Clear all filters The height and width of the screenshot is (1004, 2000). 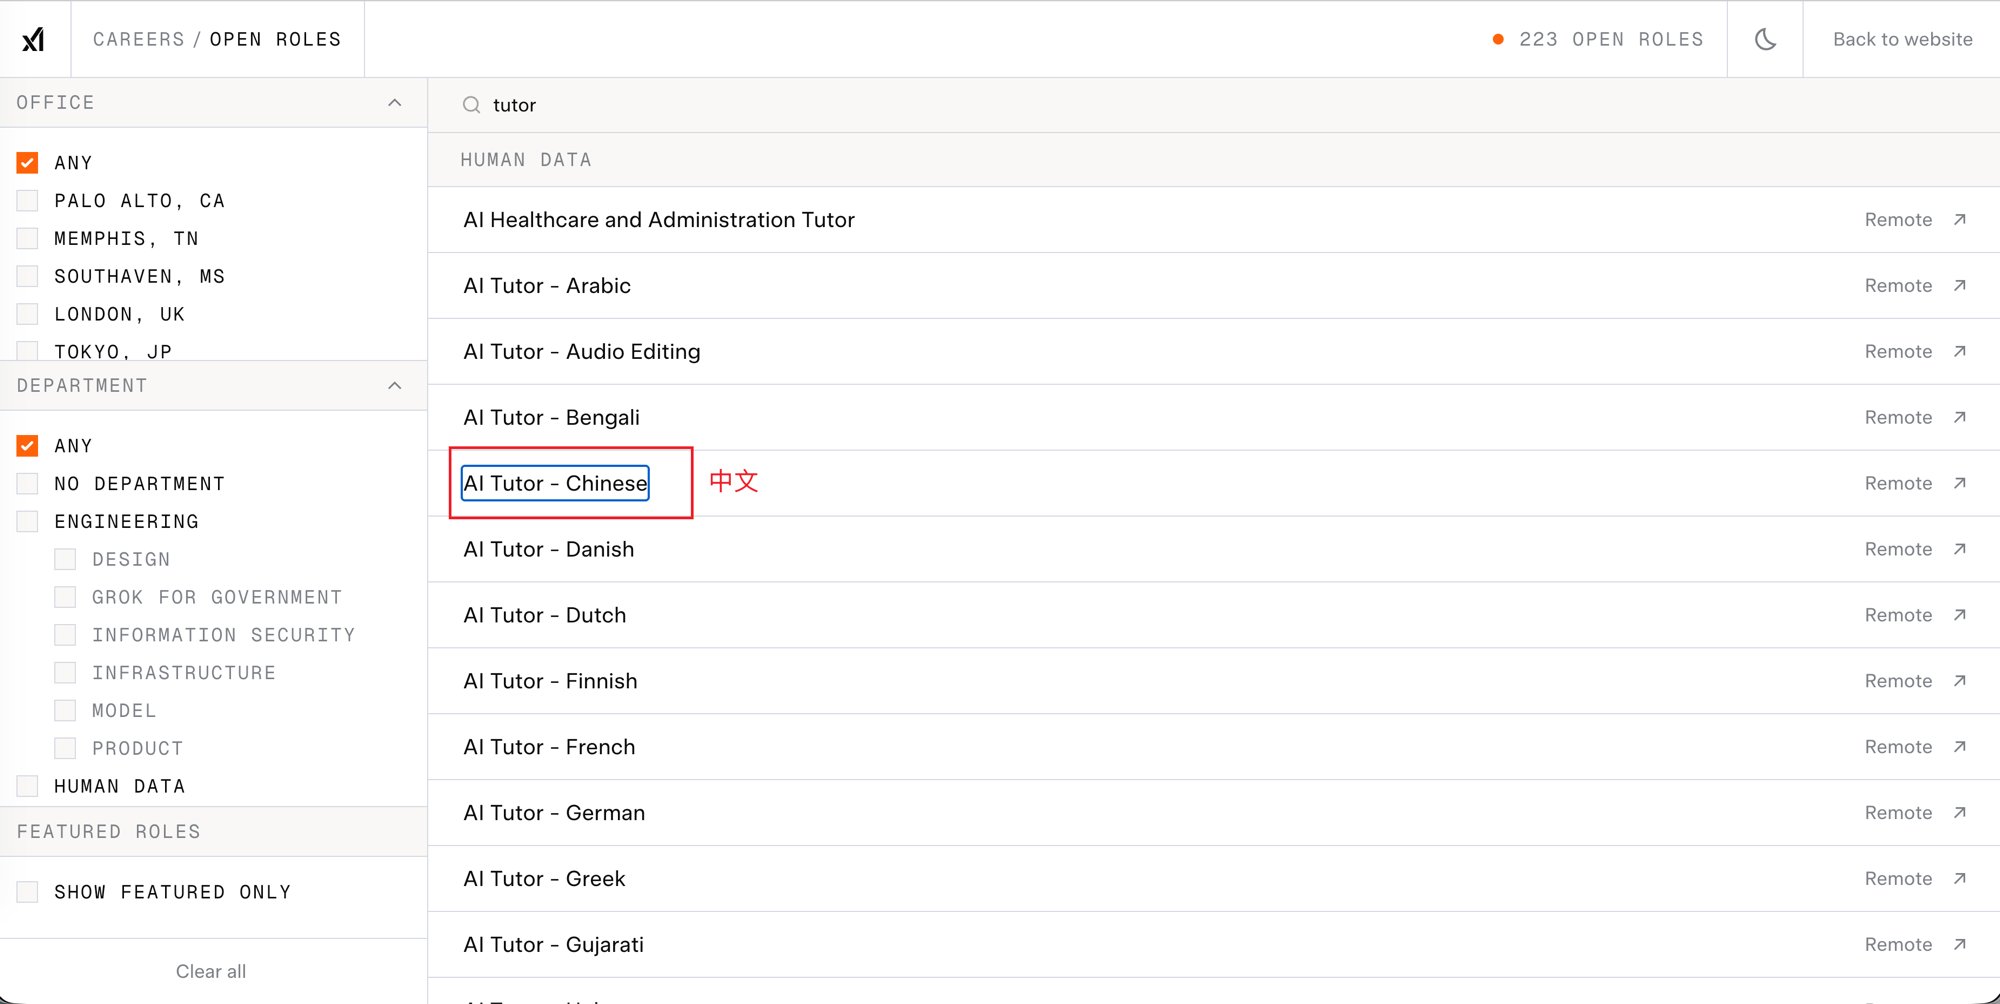point(211,971)
